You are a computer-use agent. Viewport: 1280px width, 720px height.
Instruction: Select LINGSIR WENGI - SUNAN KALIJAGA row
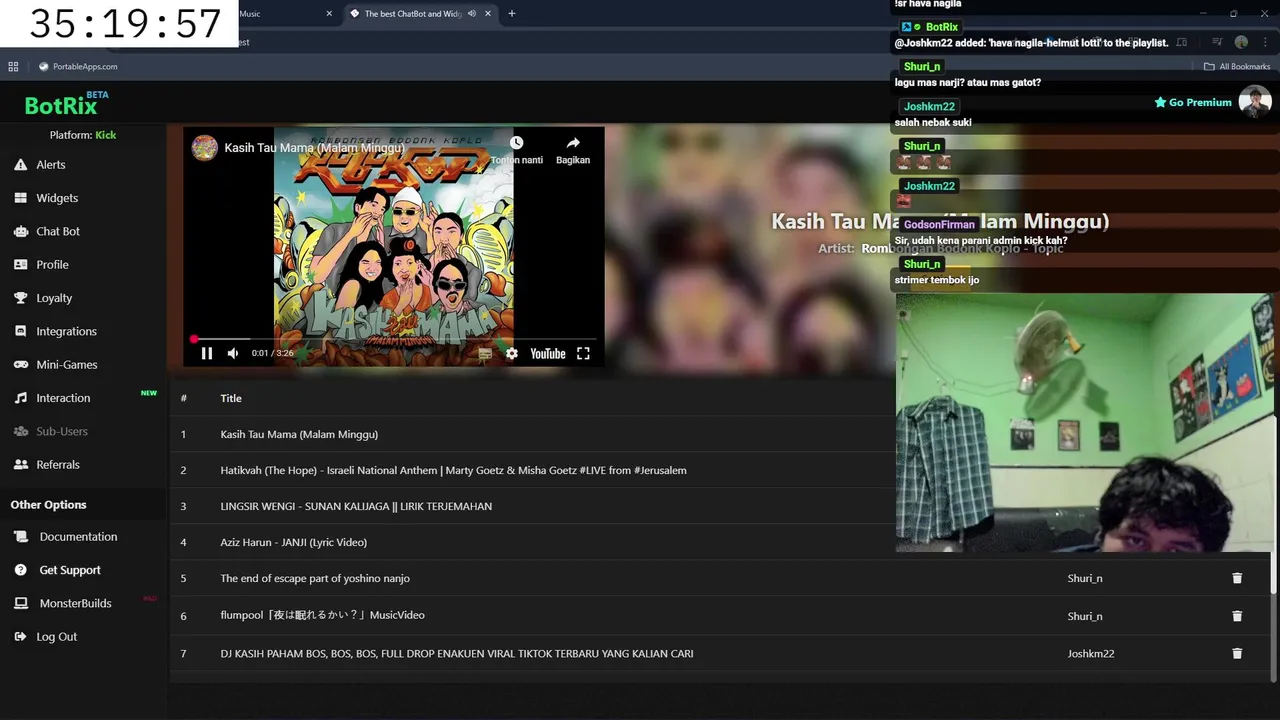[530, 506]
